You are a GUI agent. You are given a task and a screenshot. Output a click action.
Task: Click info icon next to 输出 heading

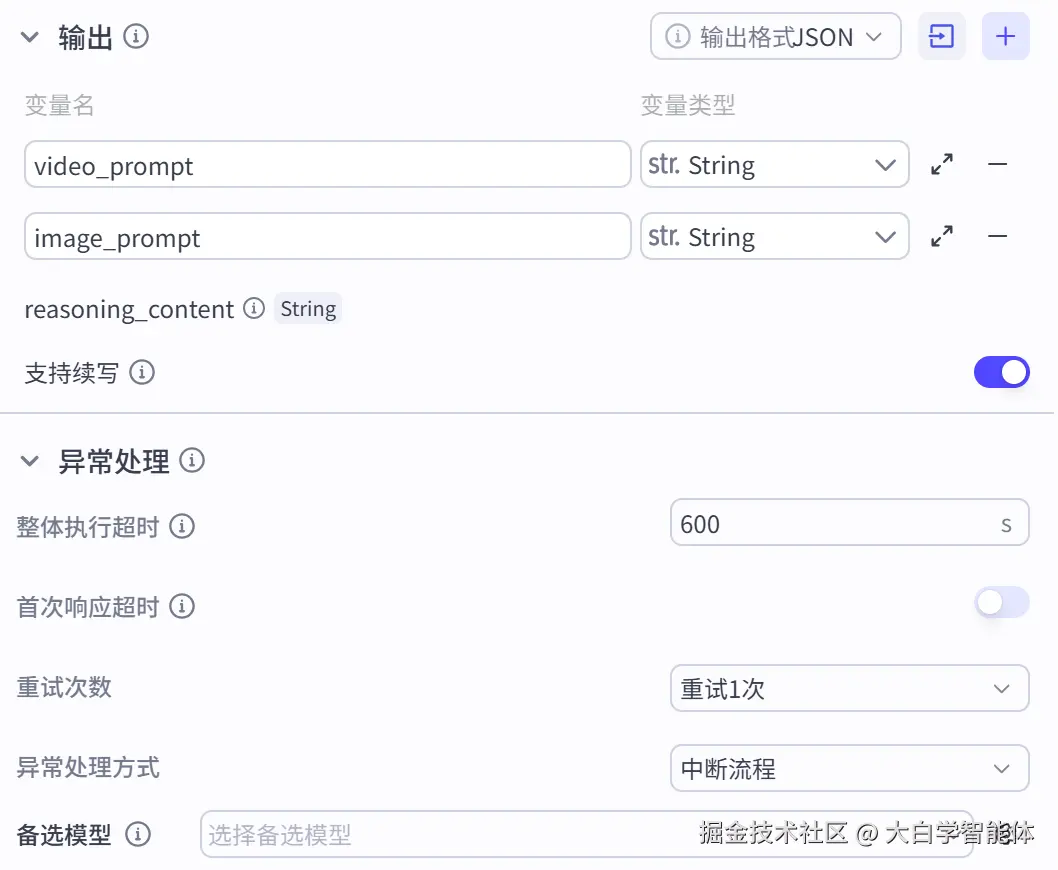(x=136, y=37)
